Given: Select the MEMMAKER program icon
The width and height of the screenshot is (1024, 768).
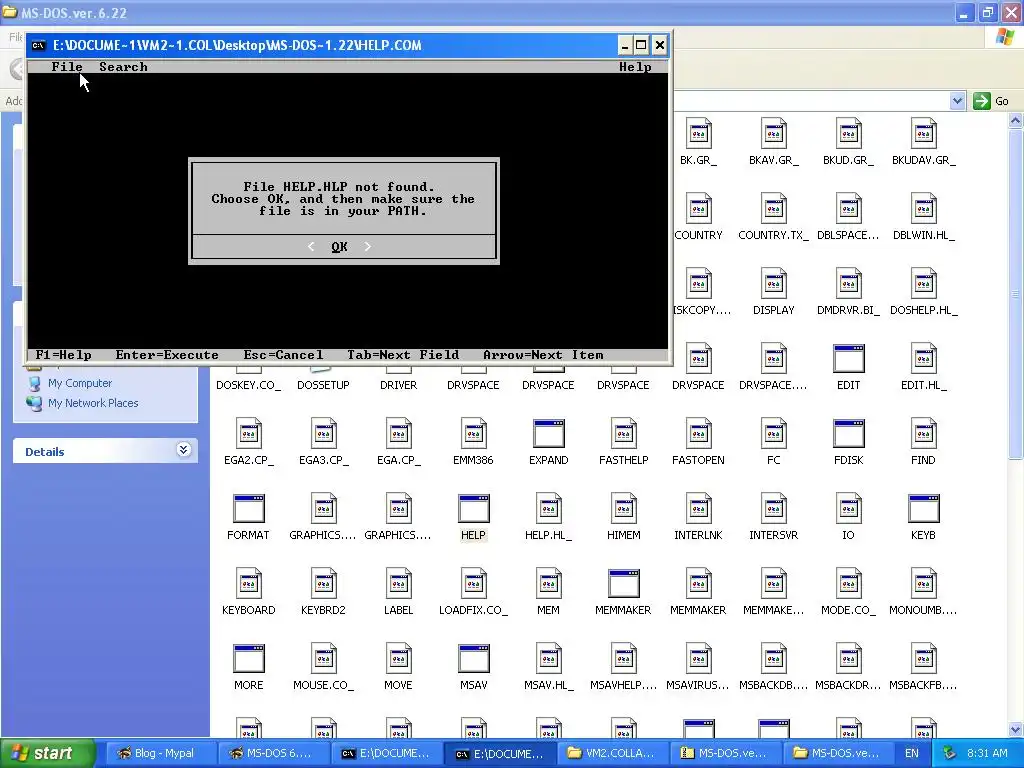Looking at the screenshot, I should pyautogui.click(x=624, y=584).
